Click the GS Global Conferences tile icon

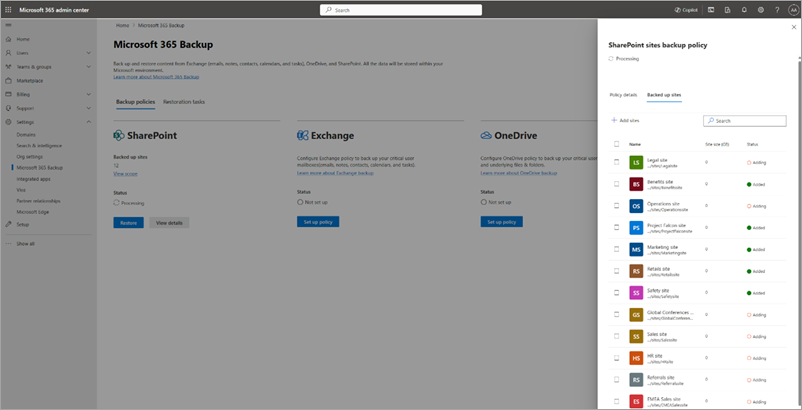click(636, 315)
